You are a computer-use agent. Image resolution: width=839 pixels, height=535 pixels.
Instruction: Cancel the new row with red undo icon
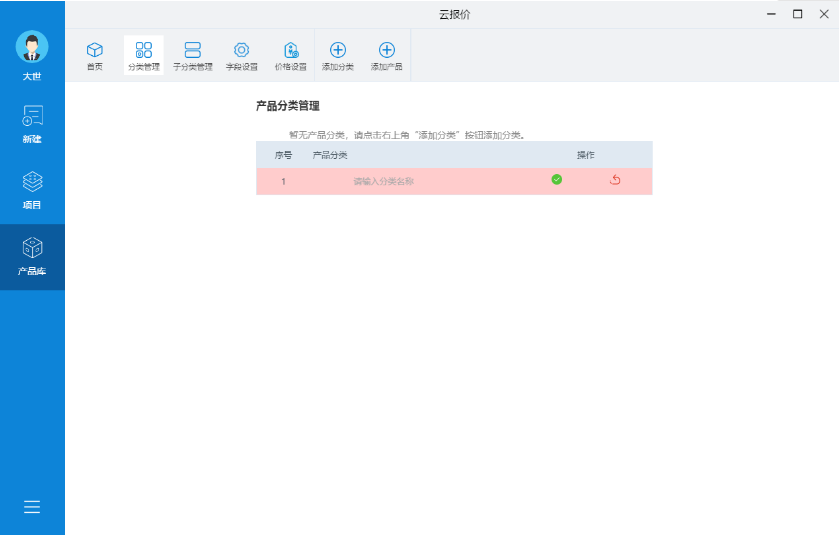615,180
